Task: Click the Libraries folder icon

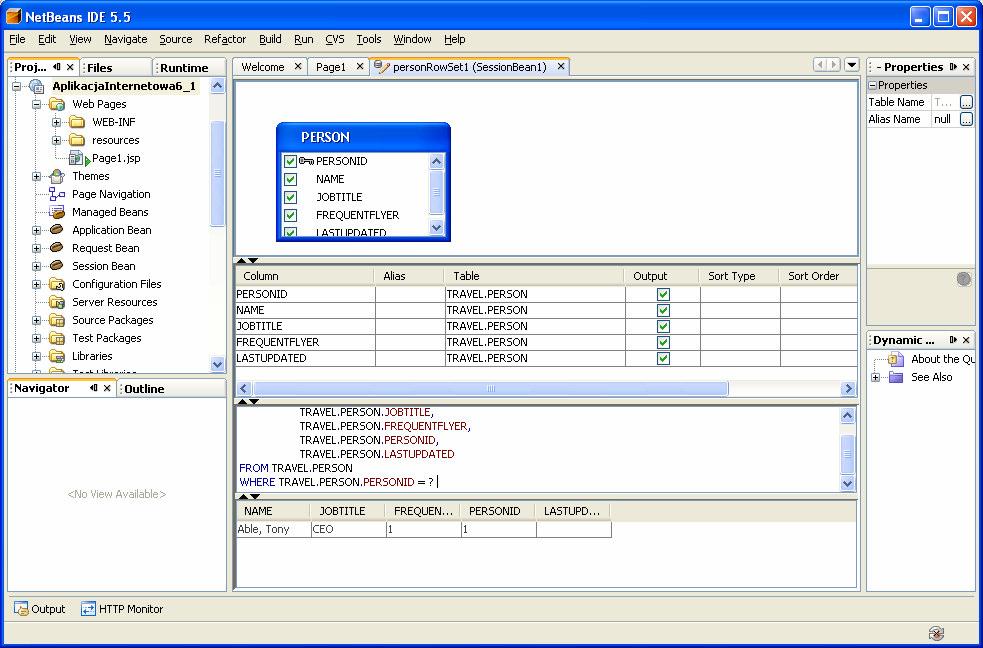Action: click(x=56, y=356)
